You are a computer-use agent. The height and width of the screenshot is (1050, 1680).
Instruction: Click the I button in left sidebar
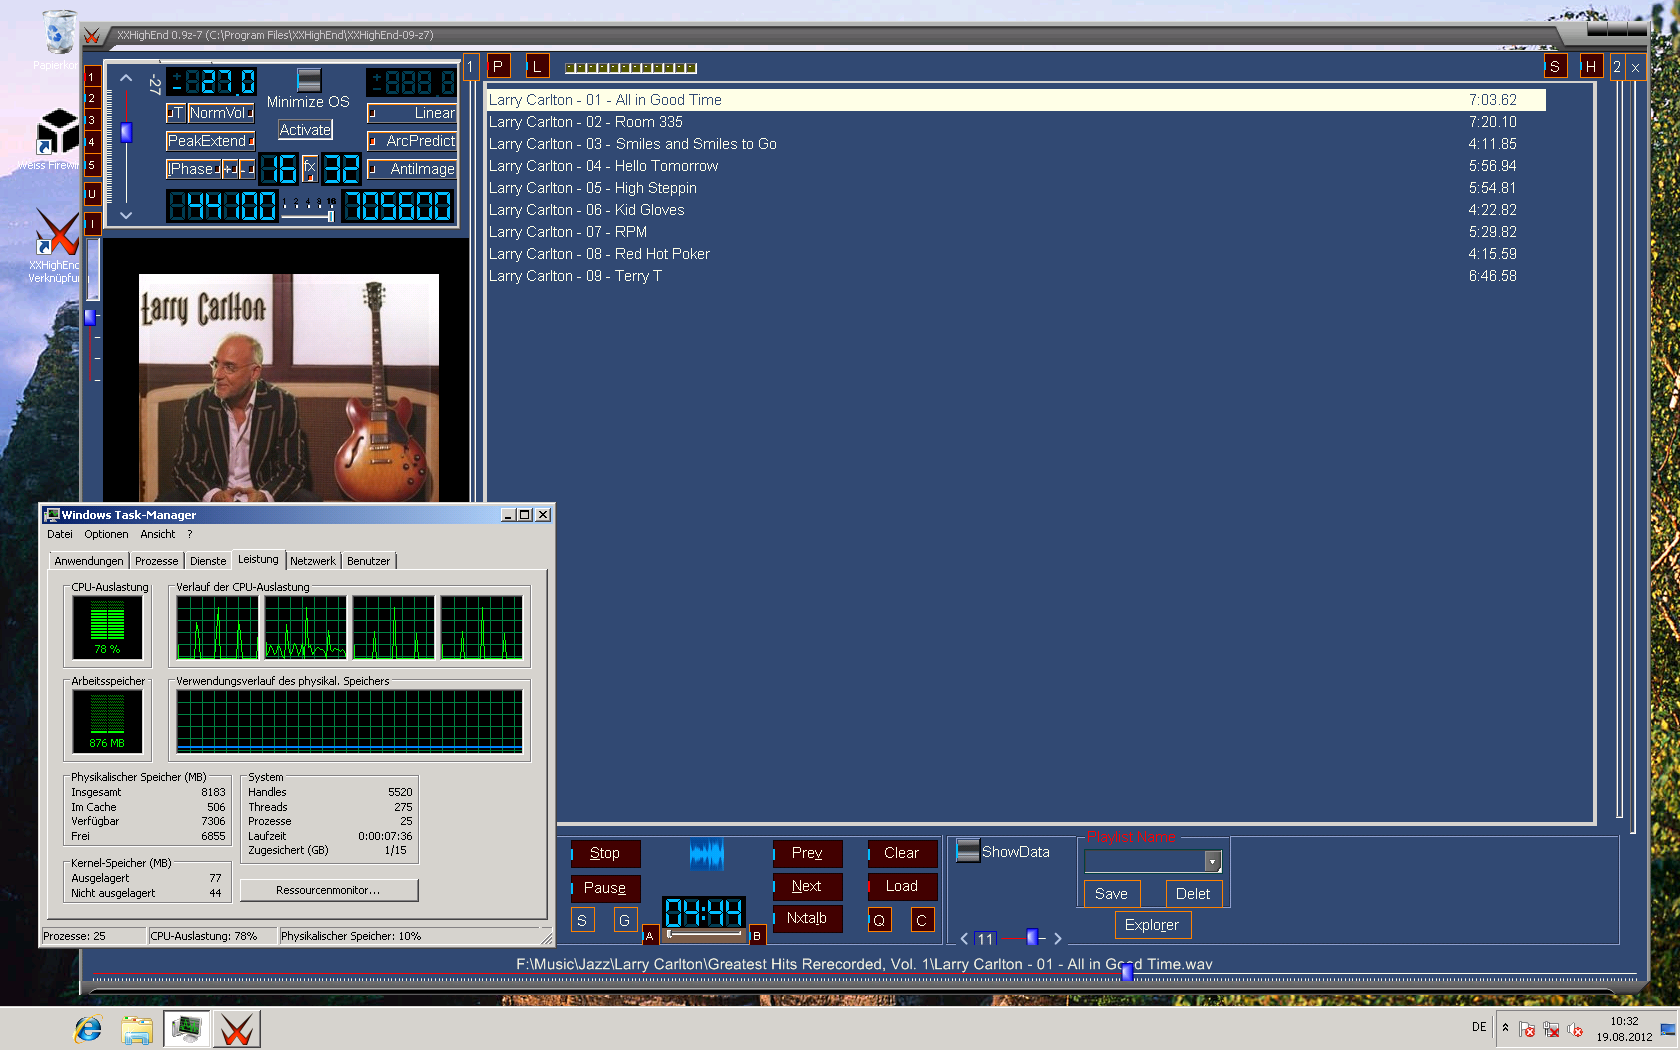[x=91, y=224]
